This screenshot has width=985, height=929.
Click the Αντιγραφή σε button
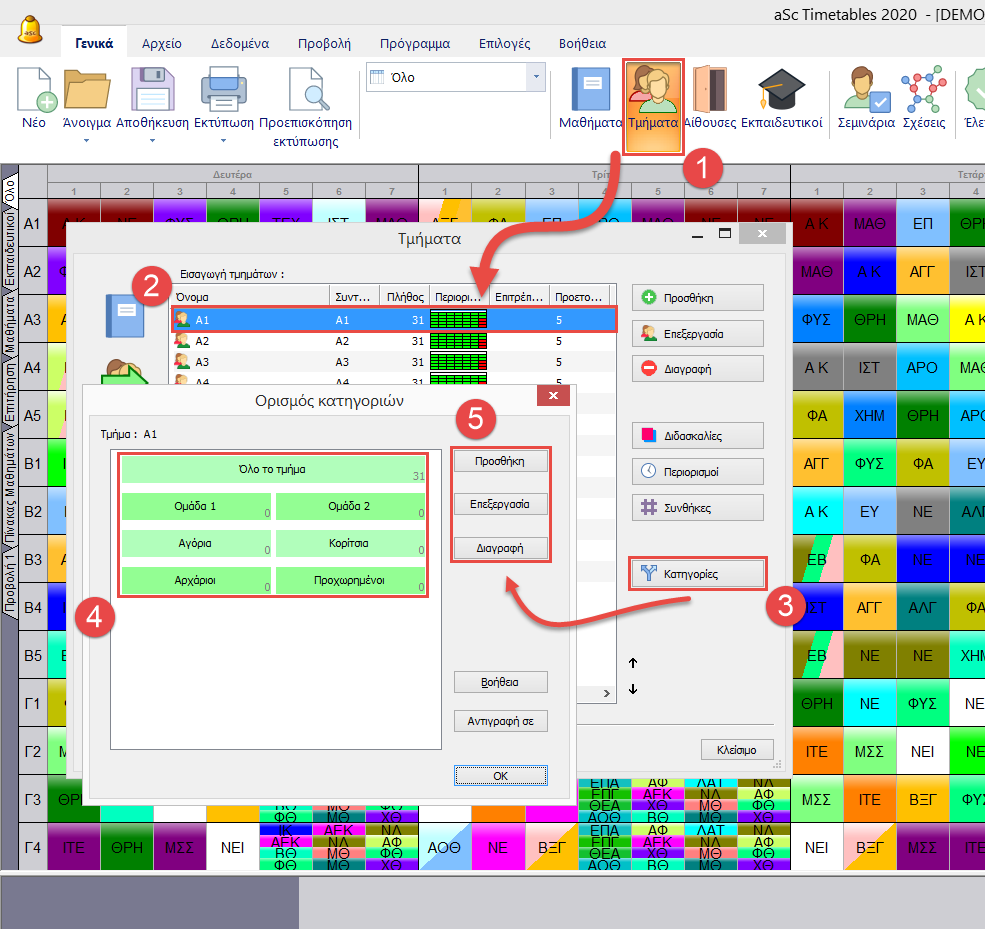(x=500, y=720)
